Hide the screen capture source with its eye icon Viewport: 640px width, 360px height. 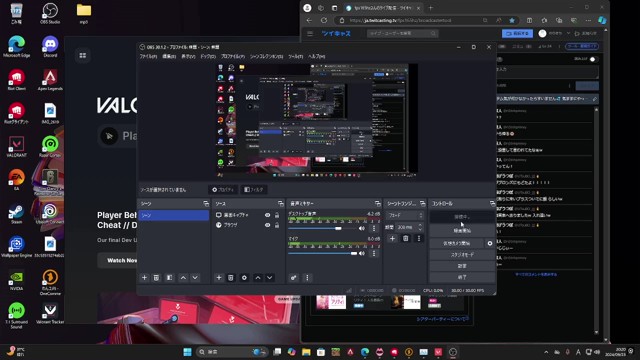(x=267, y=215)
